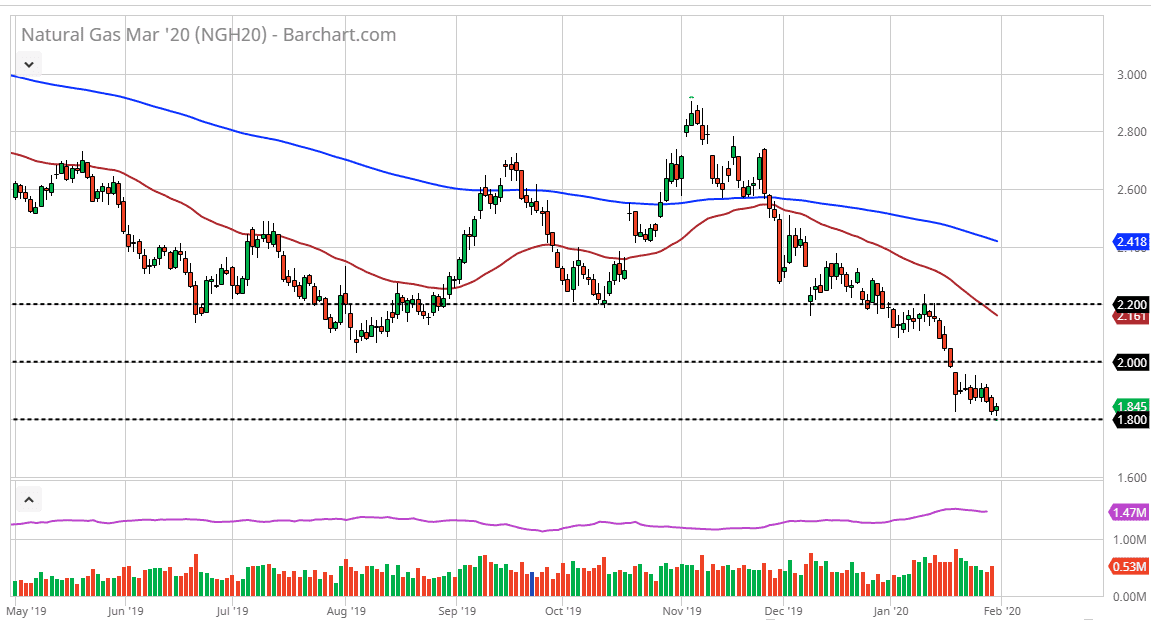Screen dimensions: 1156x620
Task: Click the Sep '19 date axis label
Action: 456,611
